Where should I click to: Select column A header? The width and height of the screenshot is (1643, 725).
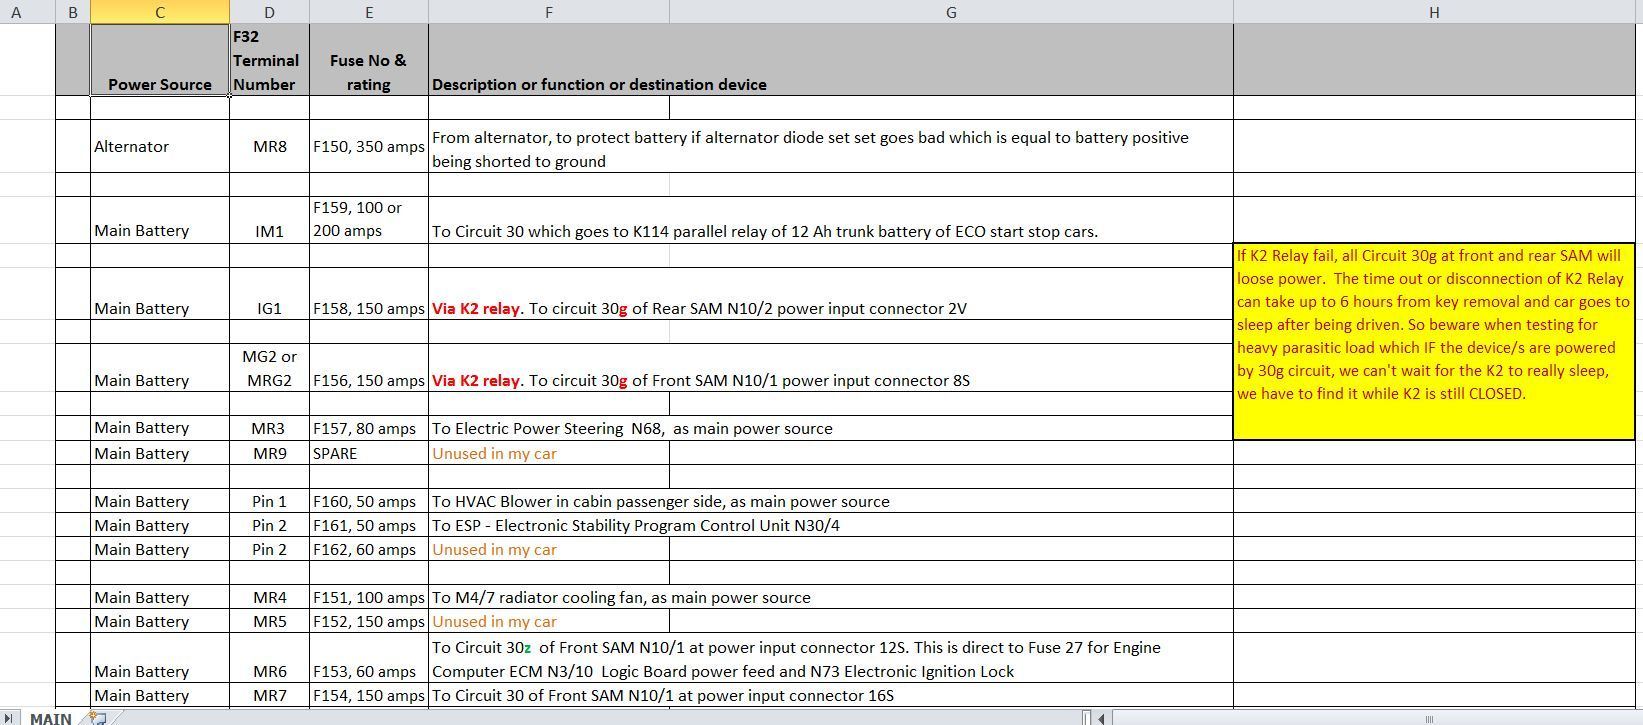click(x=16, y=12)
